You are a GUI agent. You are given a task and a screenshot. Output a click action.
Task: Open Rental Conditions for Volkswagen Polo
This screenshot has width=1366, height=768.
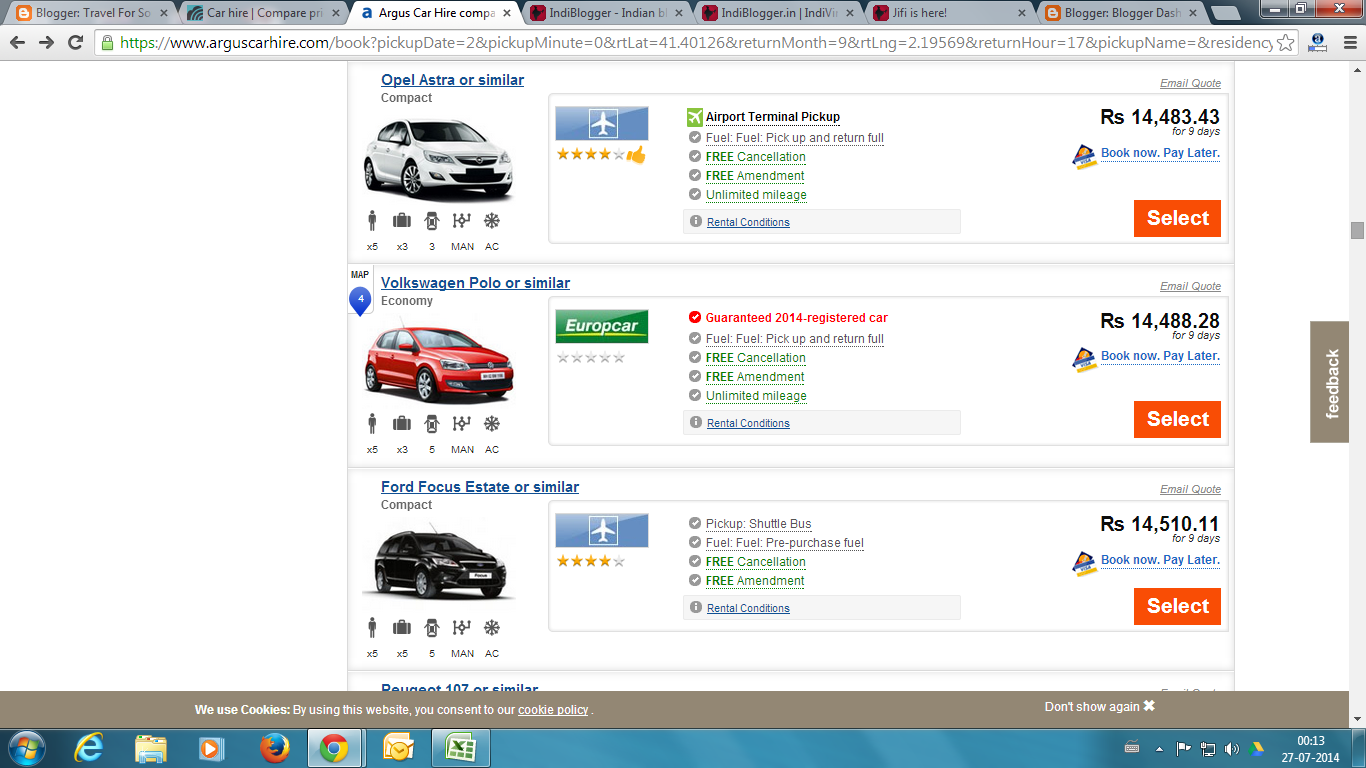click(748, 423)
